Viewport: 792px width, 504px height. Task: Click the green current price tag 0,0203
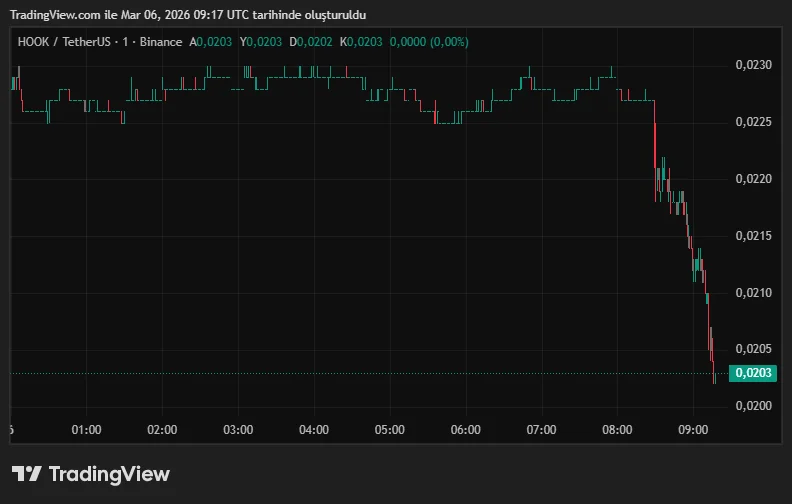click(752, 373)
